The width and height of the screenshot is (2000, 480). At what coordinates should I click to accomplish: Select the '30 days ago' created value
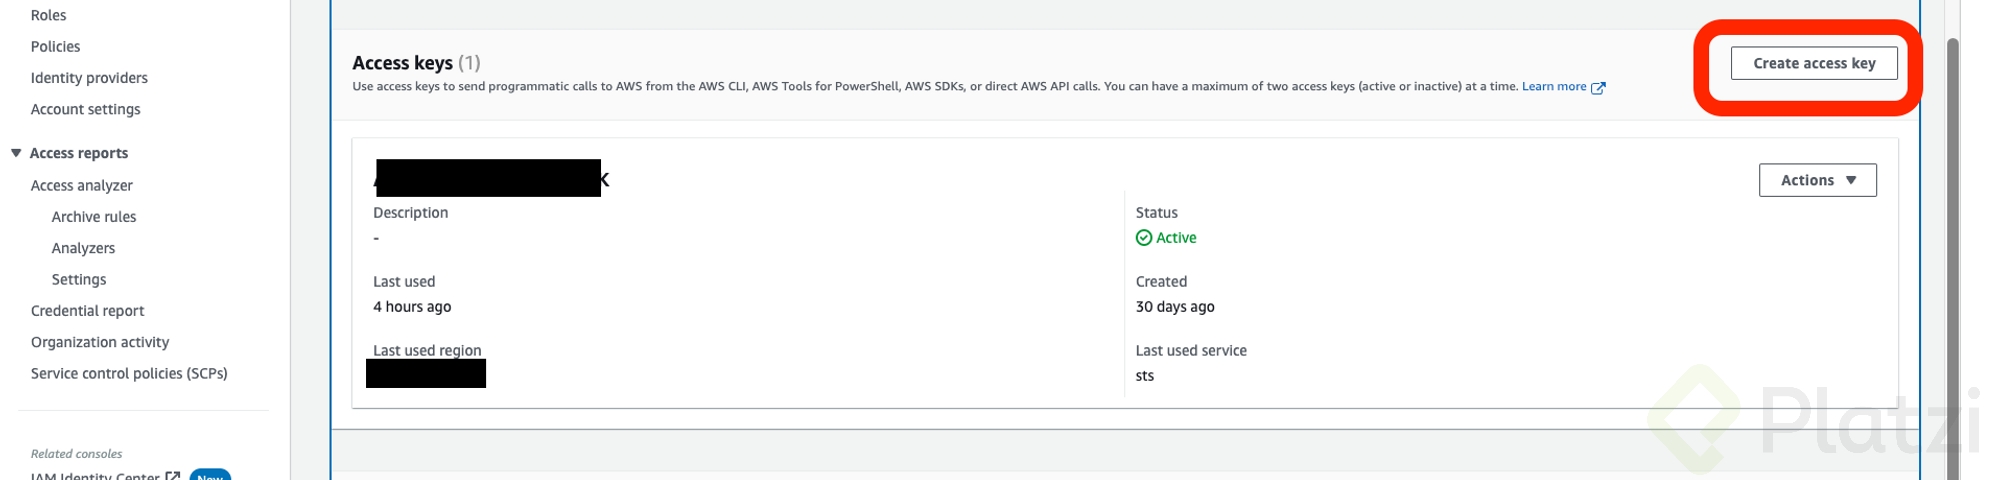tap(1175, 307)
